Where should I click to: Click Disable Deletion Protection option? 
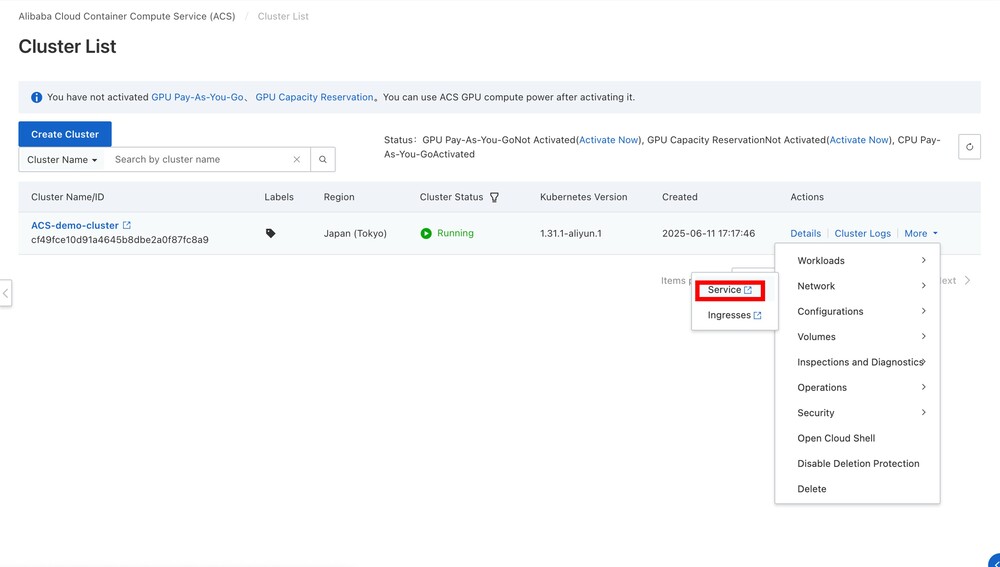[x=858, y=464]
